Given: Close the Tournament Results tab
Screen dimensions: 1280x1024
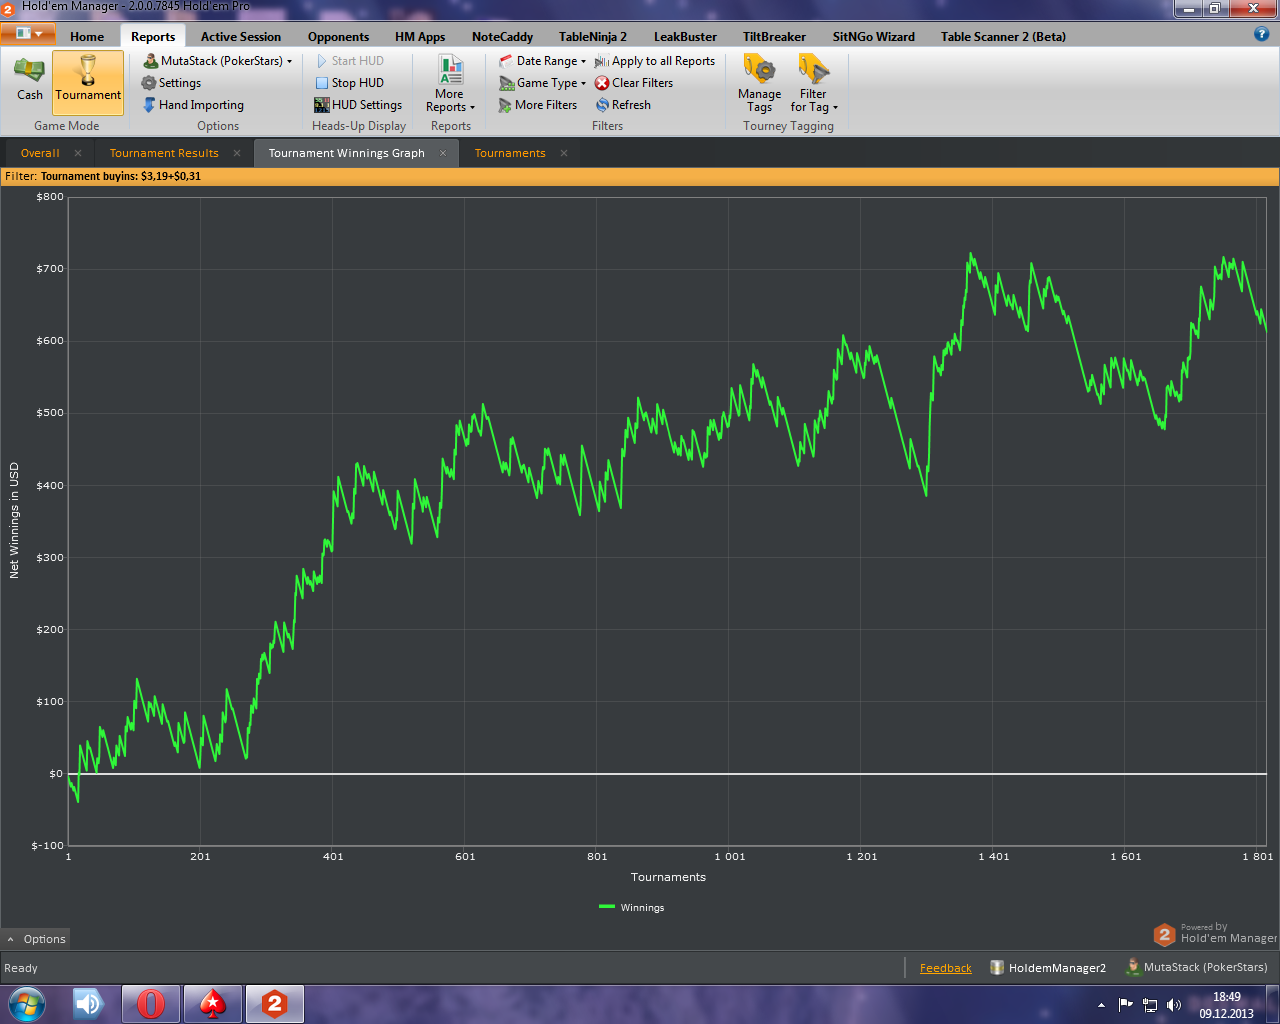Looking at the screenshot, I should pos(237,153).
